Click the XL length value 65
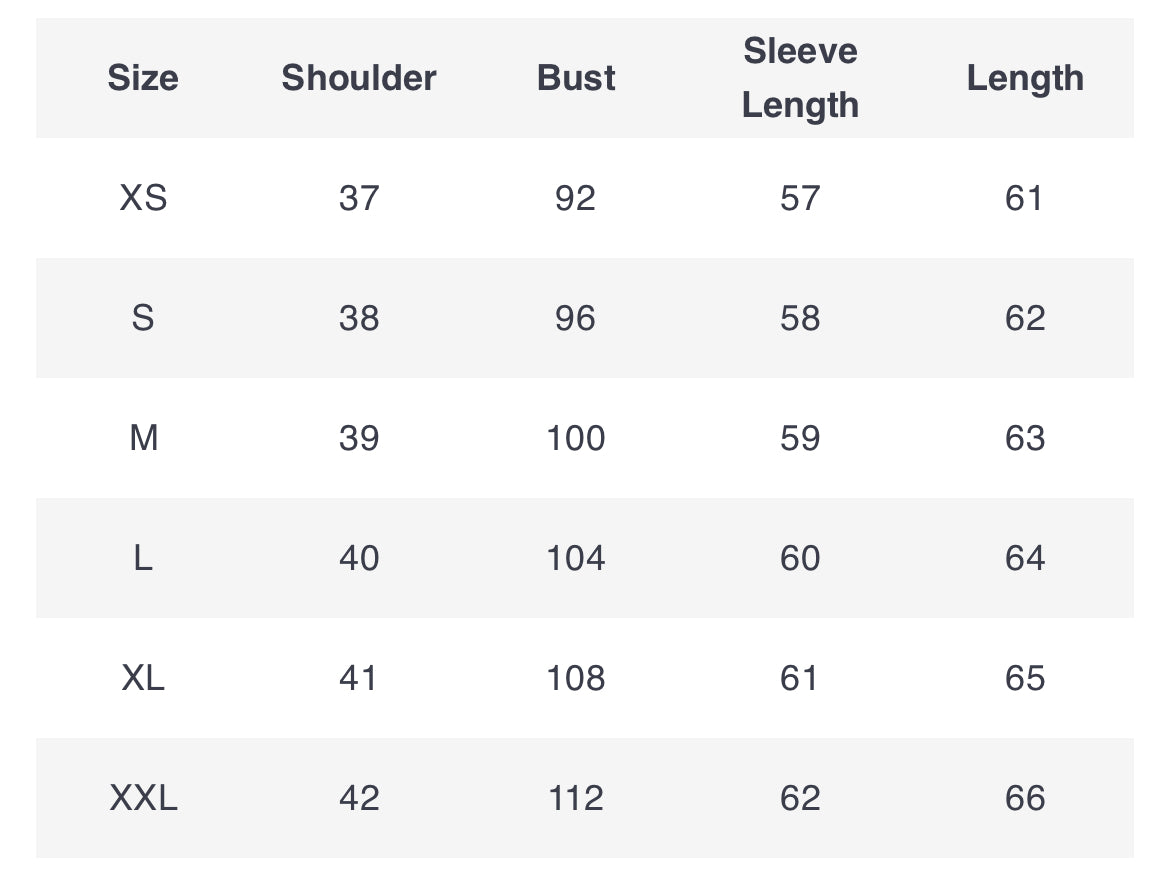Screen dimensions: 1170x886 point(1025,678)
